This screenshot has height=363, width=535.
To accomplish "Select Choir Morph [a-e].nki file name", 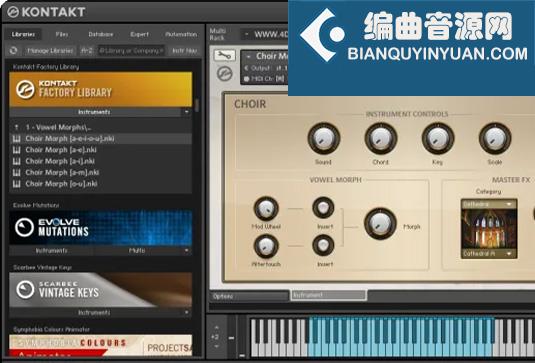I will [x=61, y=150].
